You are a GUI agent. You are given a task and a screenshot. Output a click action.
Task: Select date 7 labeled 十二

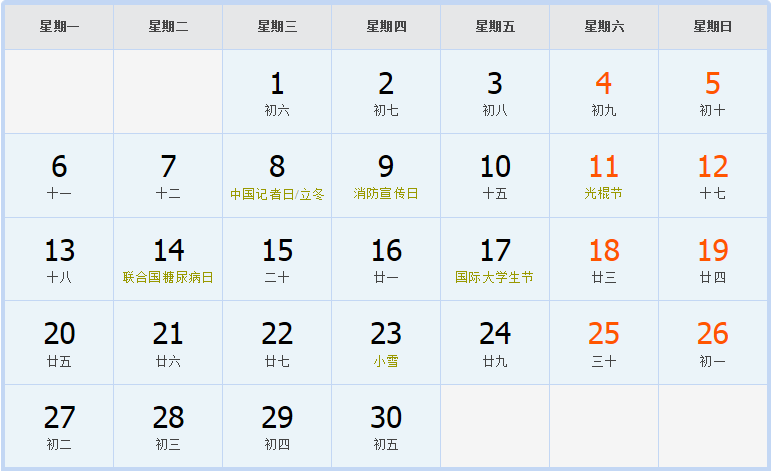pyautogui.click(x=168, y=176)
